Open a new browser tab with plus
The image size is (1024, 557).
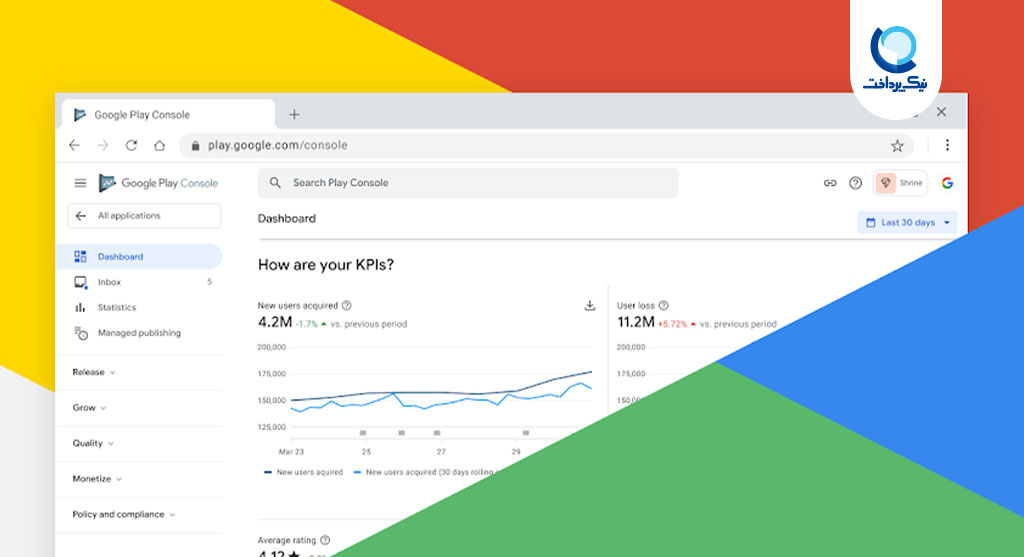coord(294,115)
